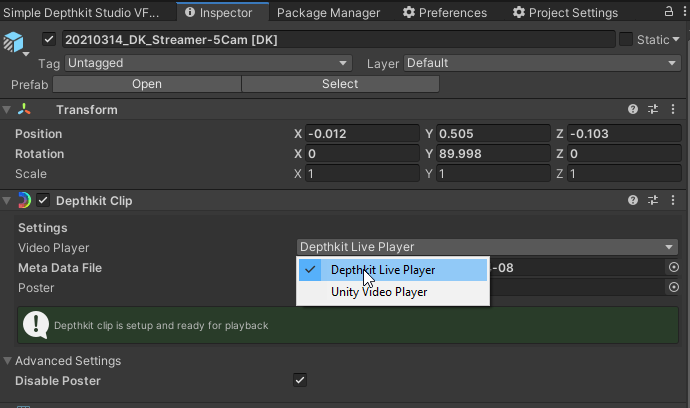Switch to the Package Manager tab
This screenshot has width=690, height=408.
click(x=328, y=13)
